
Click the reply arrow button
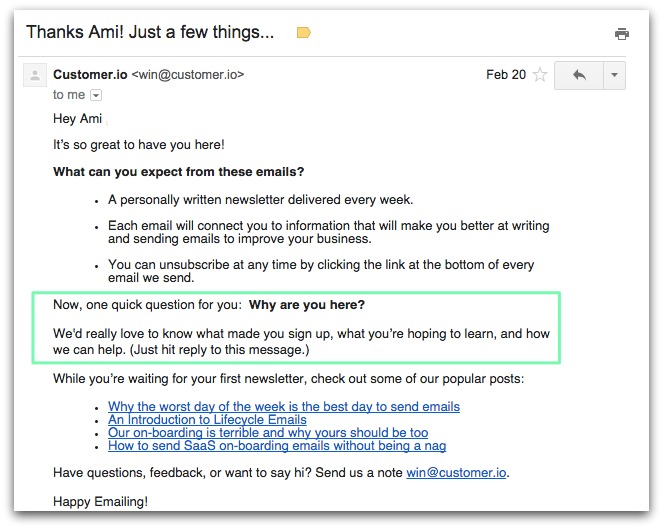(579, 75)
